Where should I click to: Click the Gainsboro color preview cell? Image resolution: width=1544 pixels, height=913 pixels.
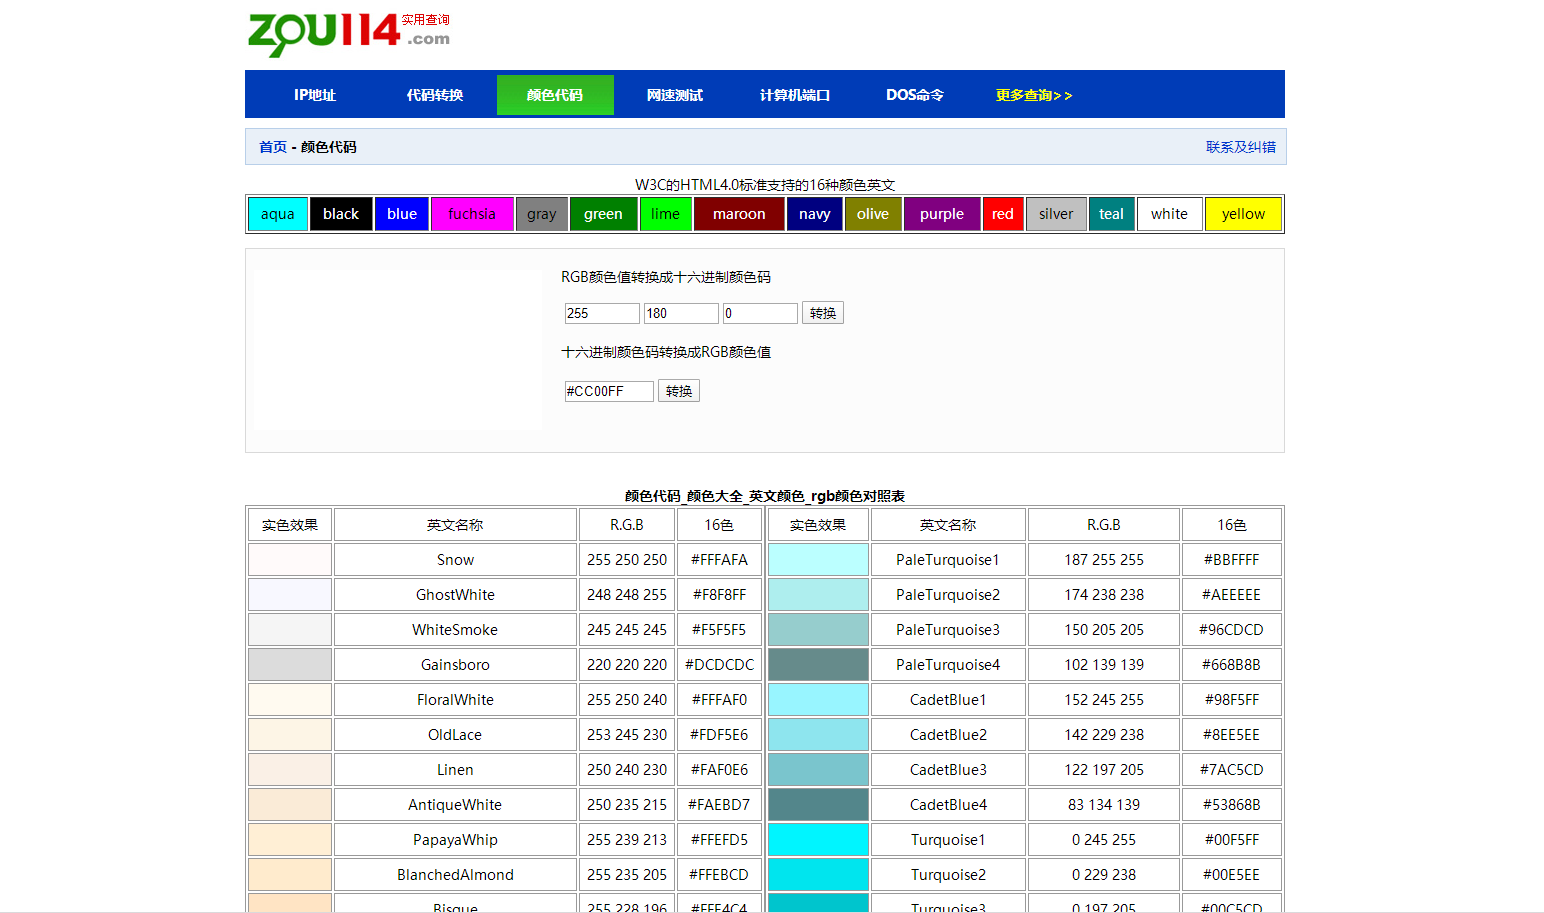290,665
